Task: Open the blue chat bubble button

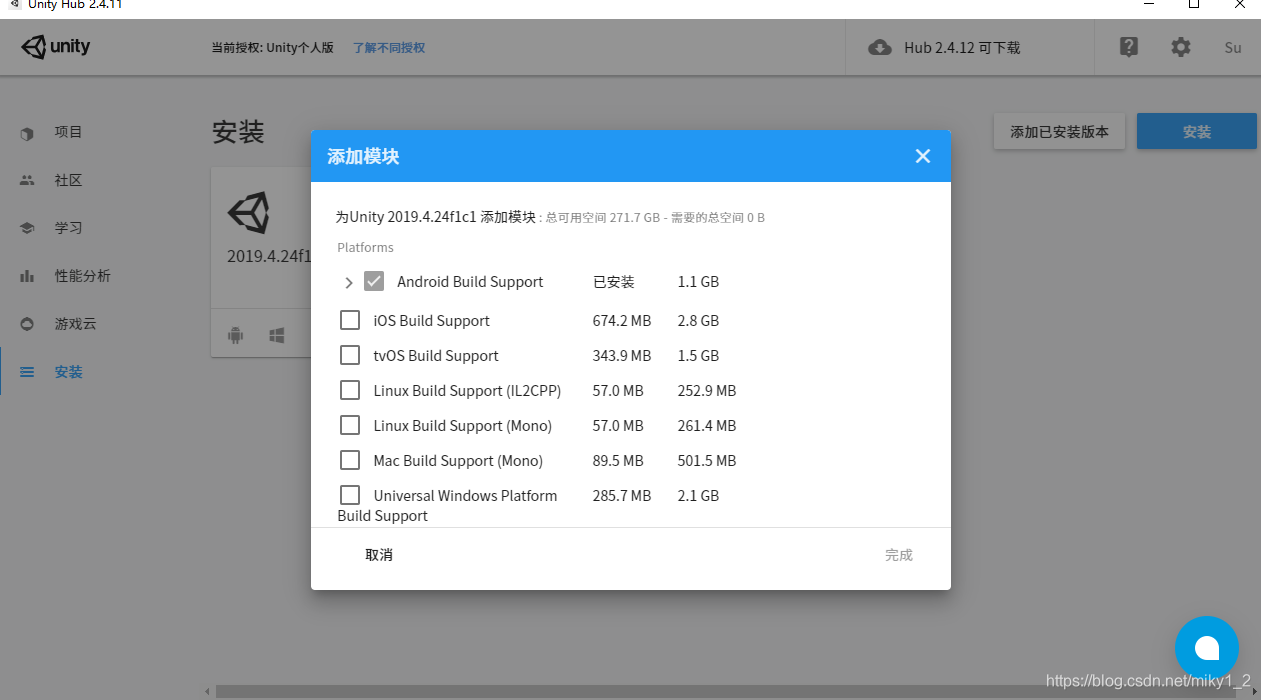Action: [x=1207, y=648]
